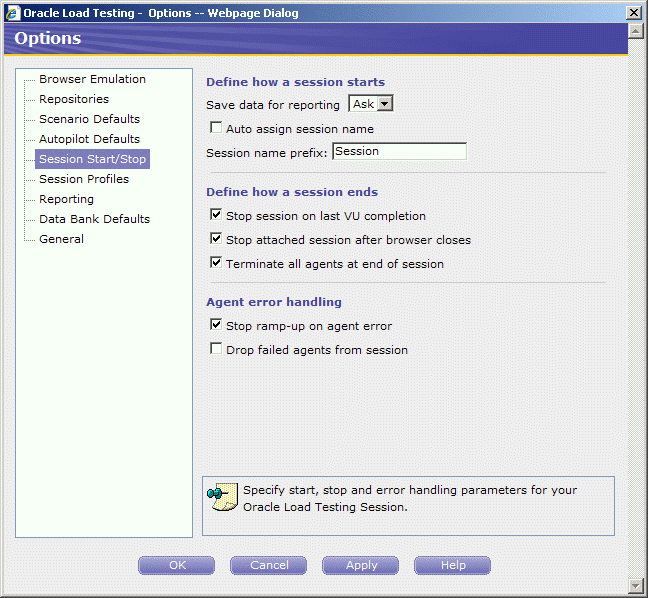Select the Reporting category

(66, 199)
